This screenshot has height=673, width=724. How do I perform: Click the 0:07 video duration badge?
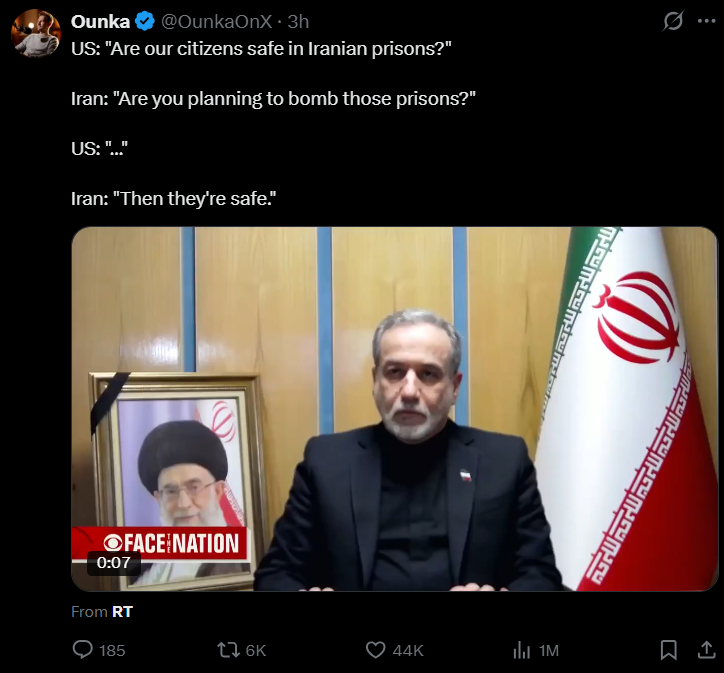114,563
